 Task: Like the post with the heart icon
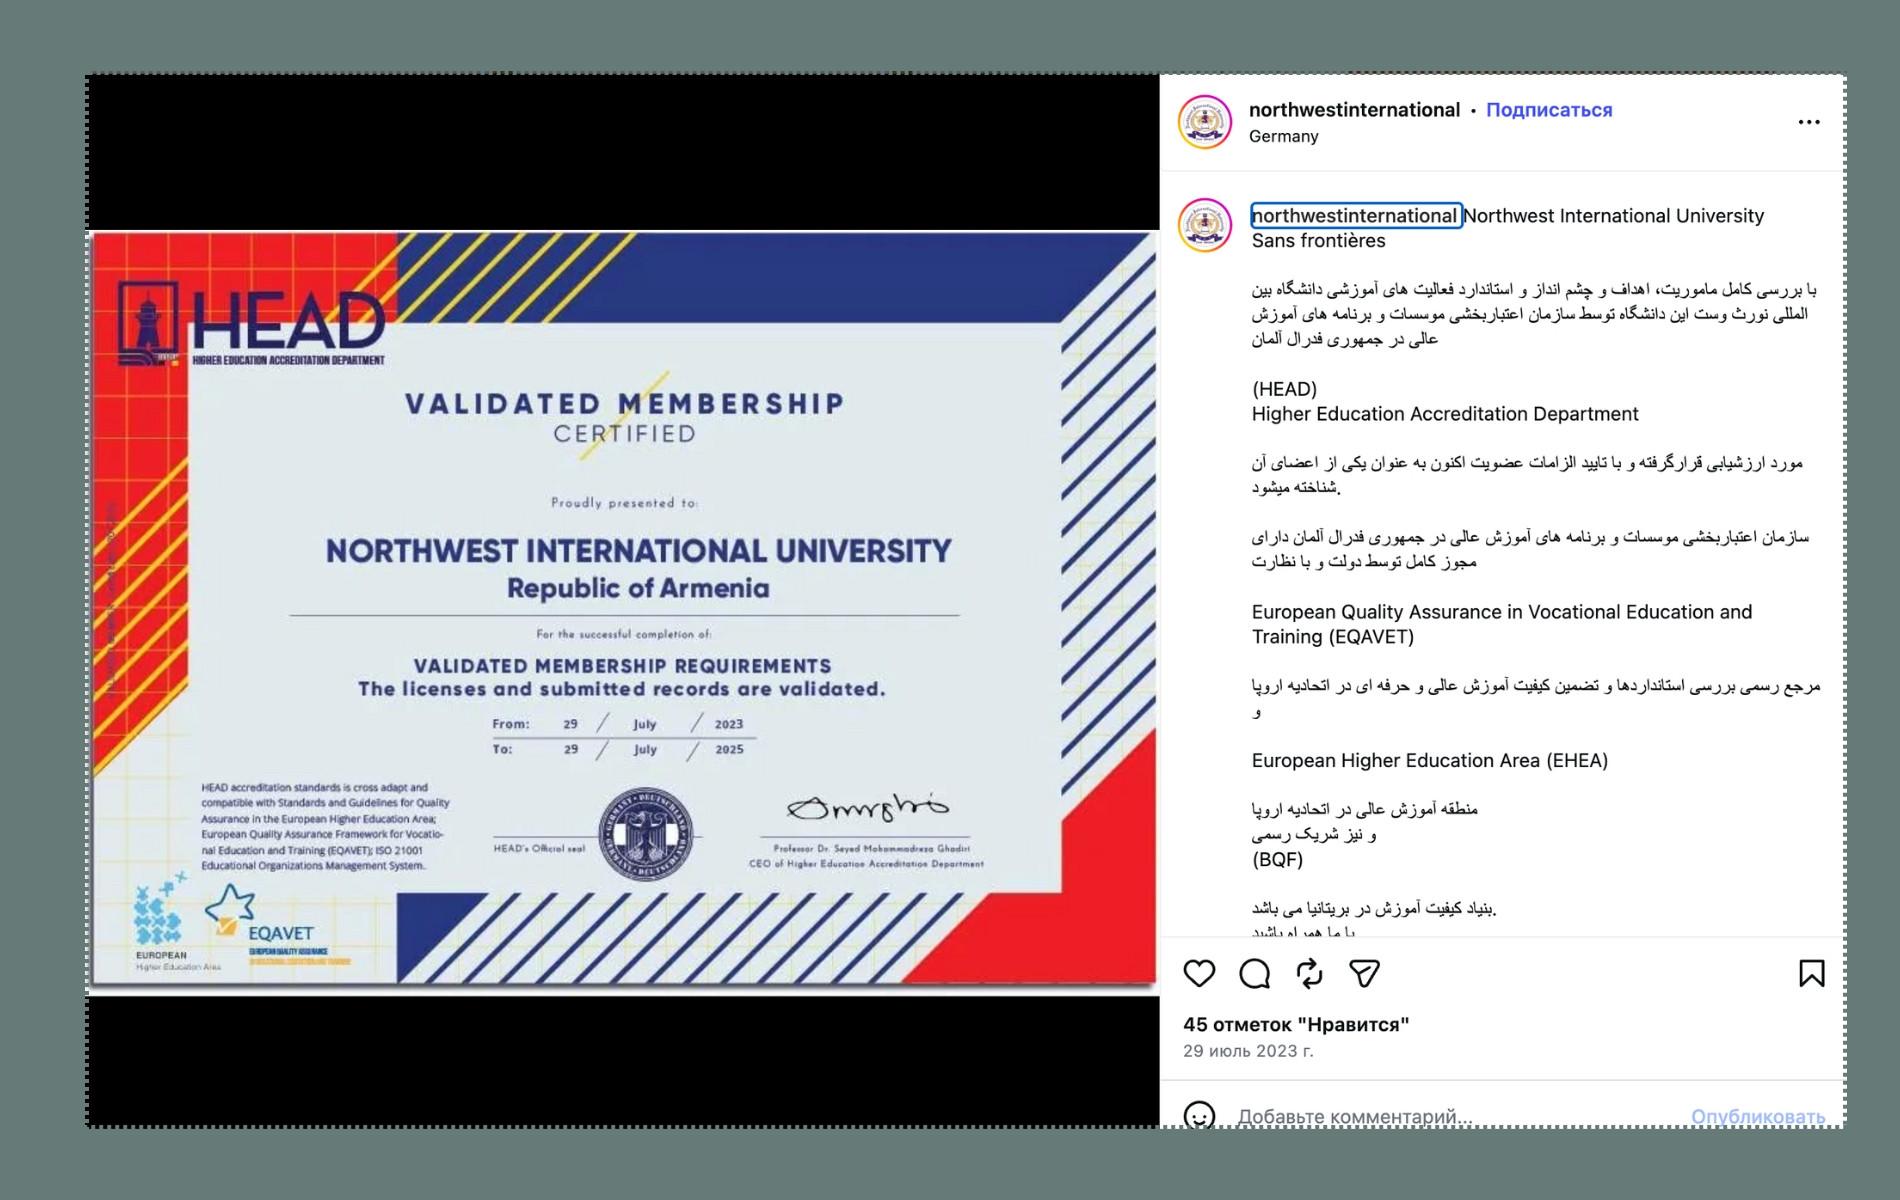(1199, 973)
